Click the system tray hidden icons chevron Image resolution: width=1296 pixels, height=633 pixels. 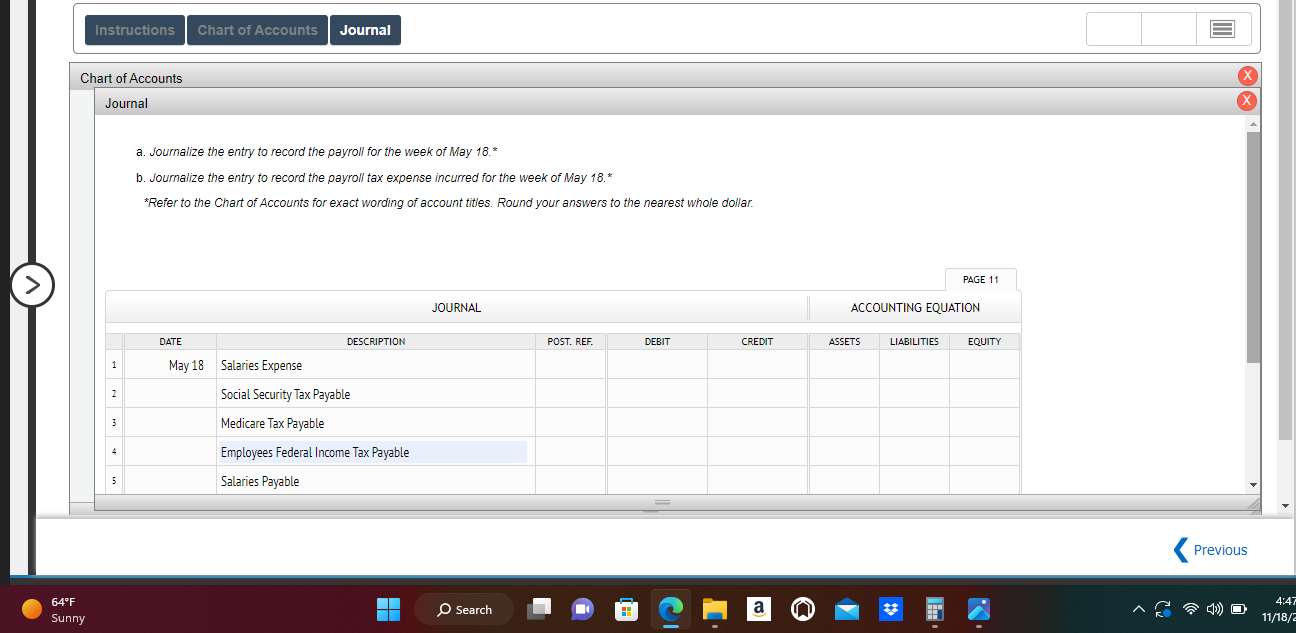1138,608
